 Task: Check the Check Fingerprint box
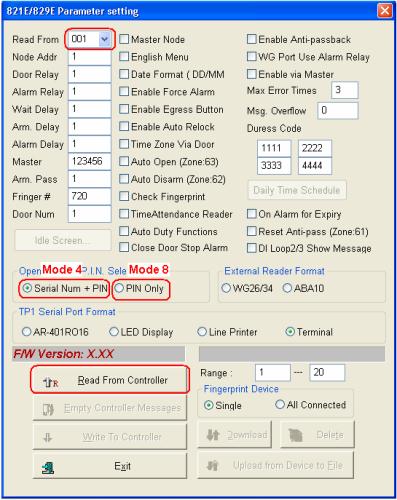124,196
